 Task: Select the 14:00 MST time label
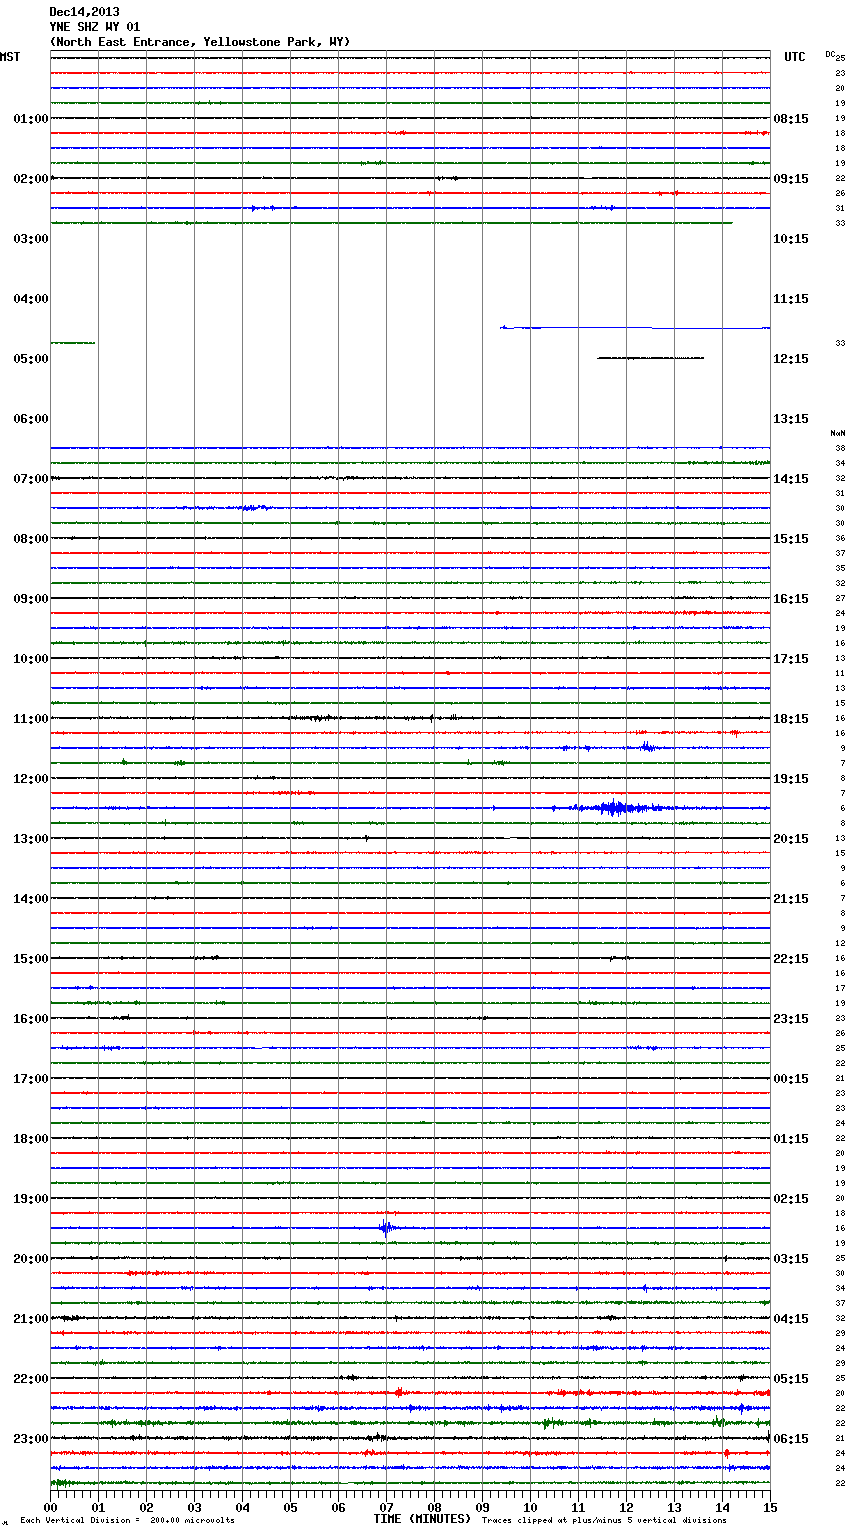pyautogui.click(x=31, y=899)
